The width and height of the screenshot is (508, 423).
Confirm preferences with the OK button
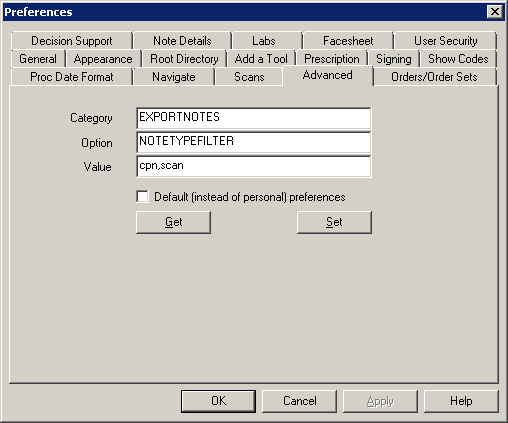point(218,401)
